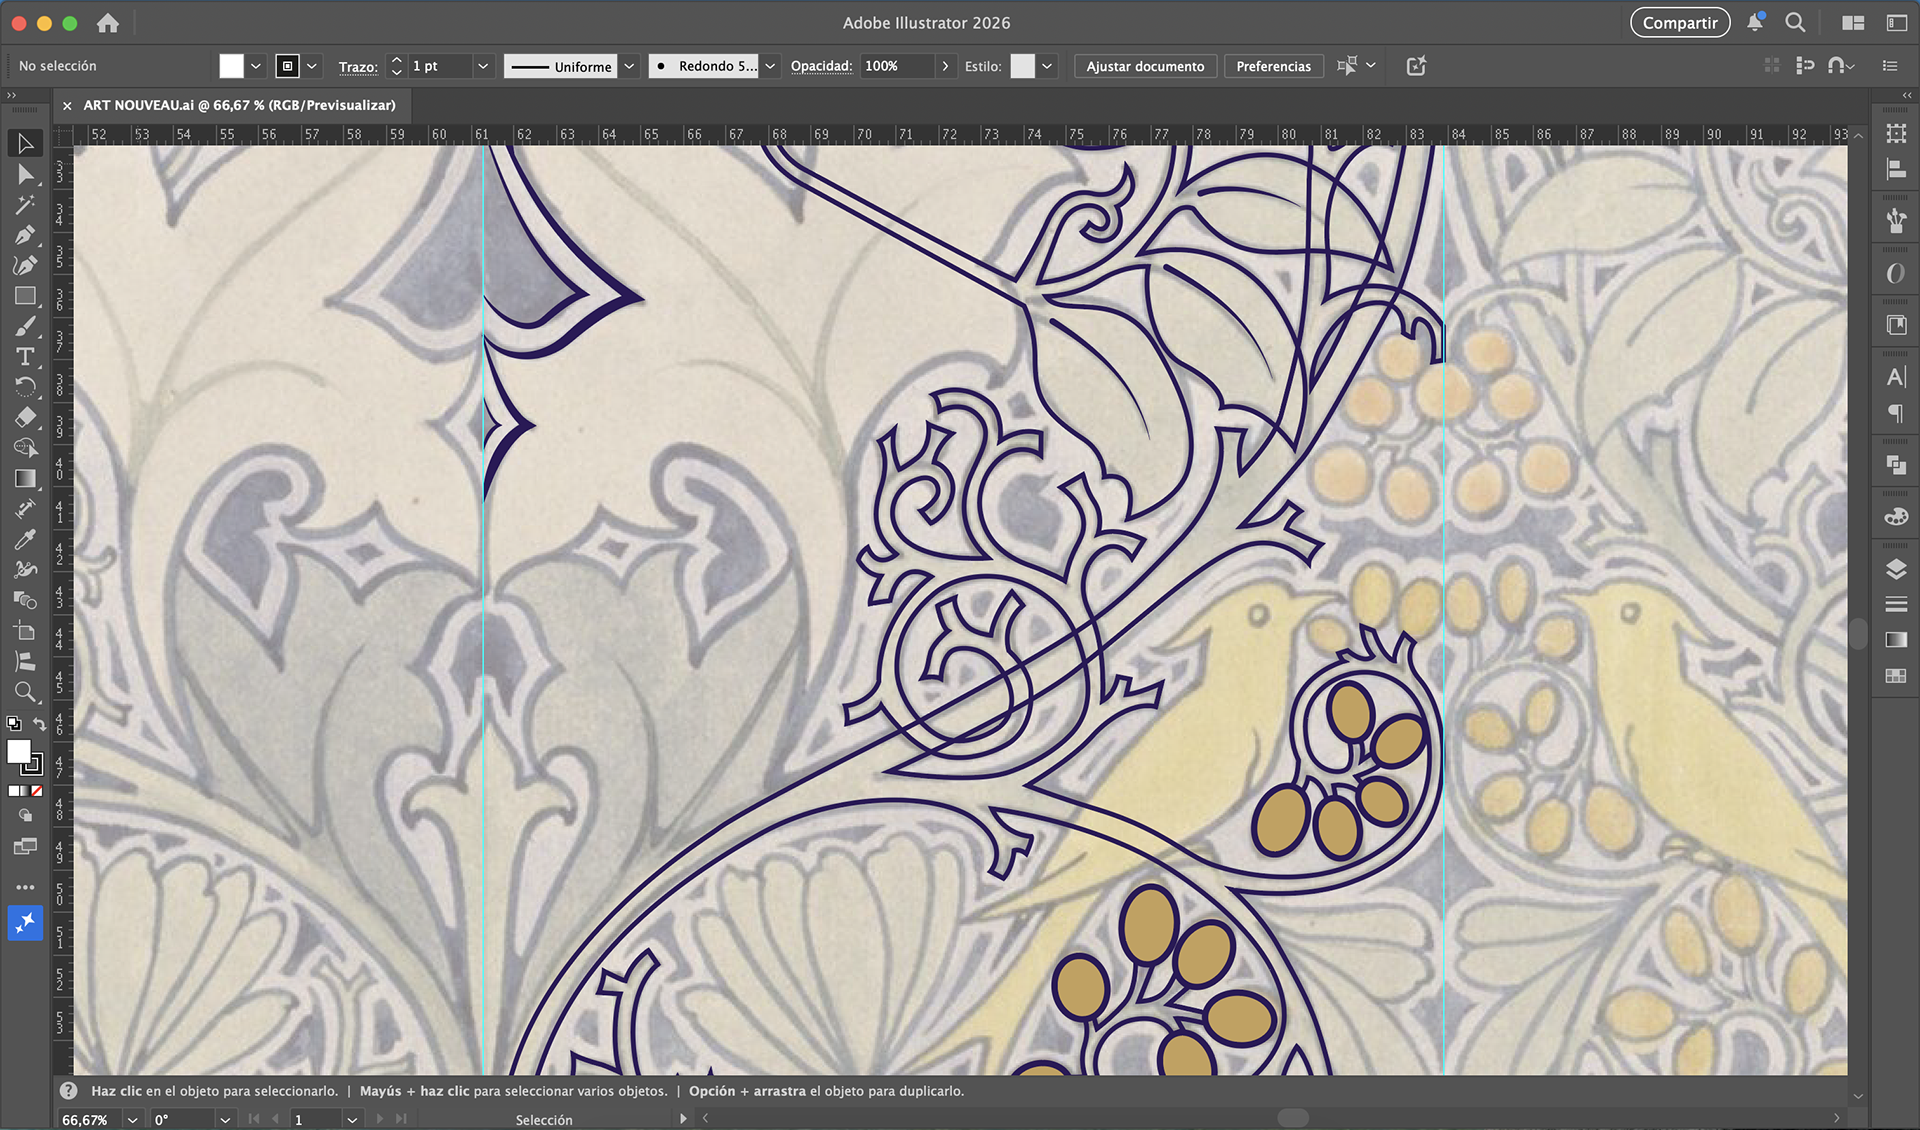Click the Home icon
The width and height of the screenshot is (1920, 1130).
[107, 23]
